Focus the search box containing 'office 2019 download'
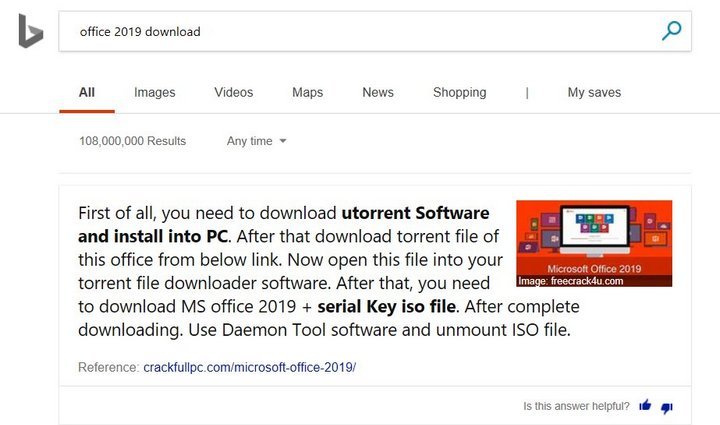 [x=350, y=31]
